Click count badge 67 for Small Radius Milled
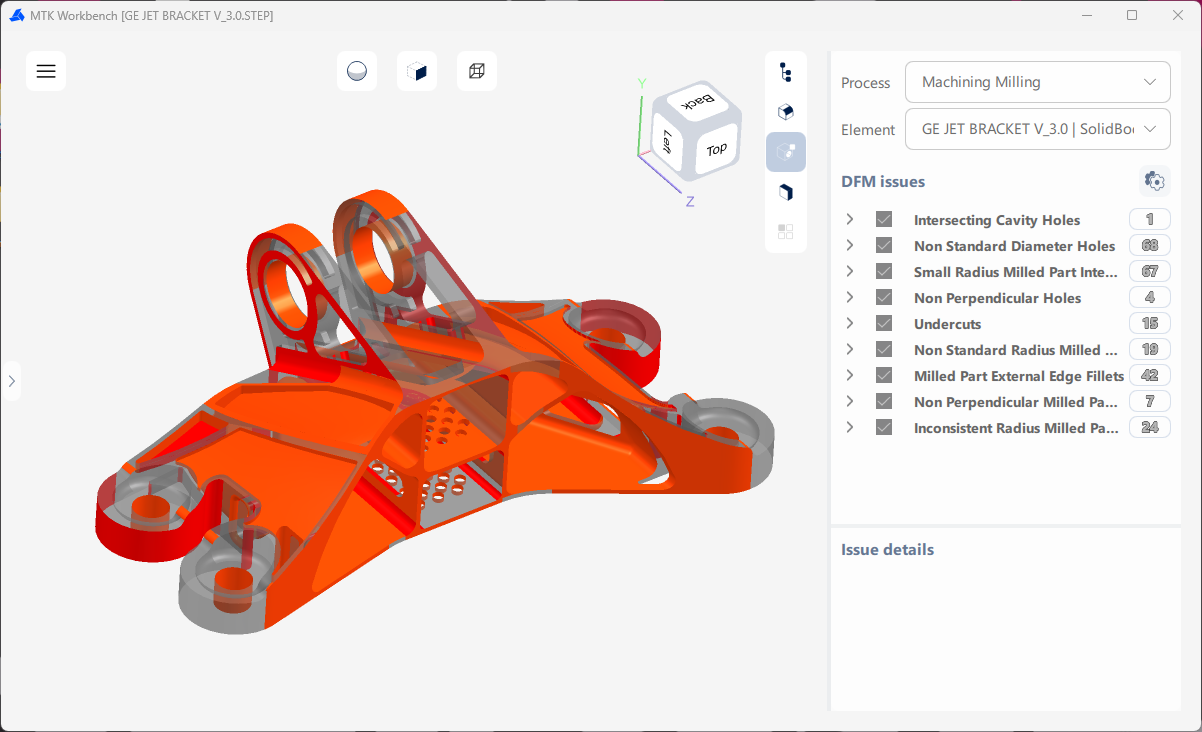Viewport: 1202px width, 732px height. pos(1150,272)
